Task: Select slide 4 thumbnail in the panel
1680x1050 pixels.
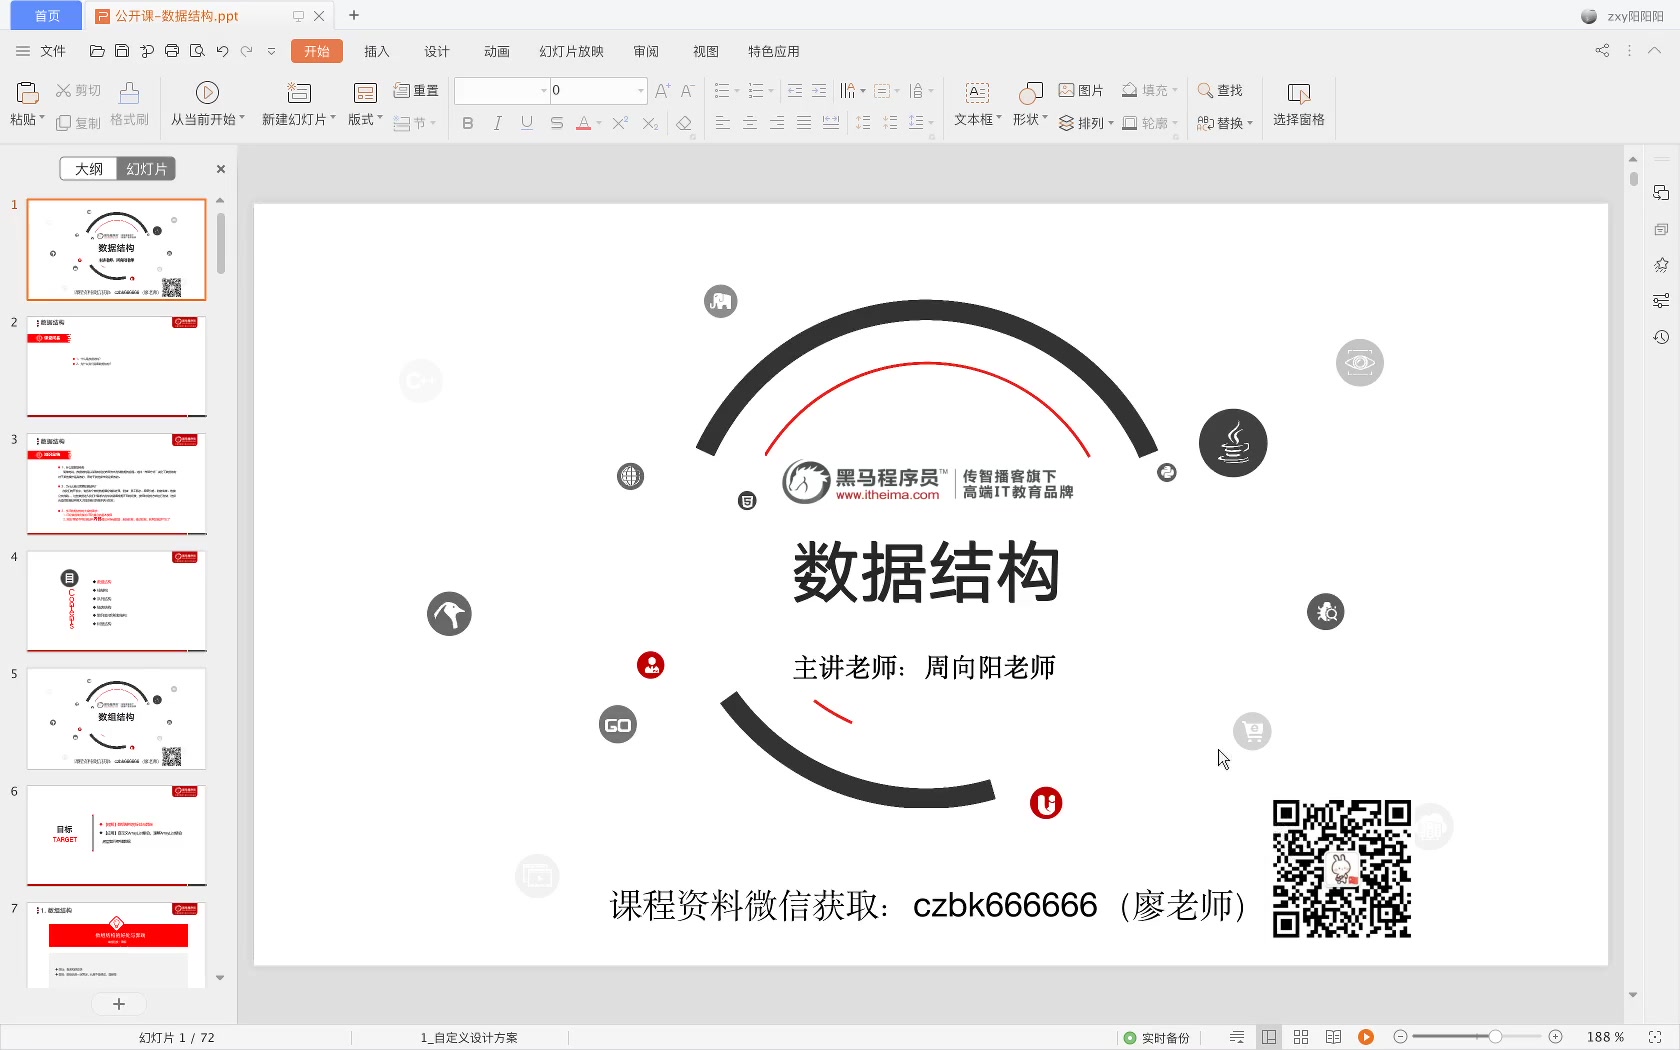Action: click(x=116, y=600)
